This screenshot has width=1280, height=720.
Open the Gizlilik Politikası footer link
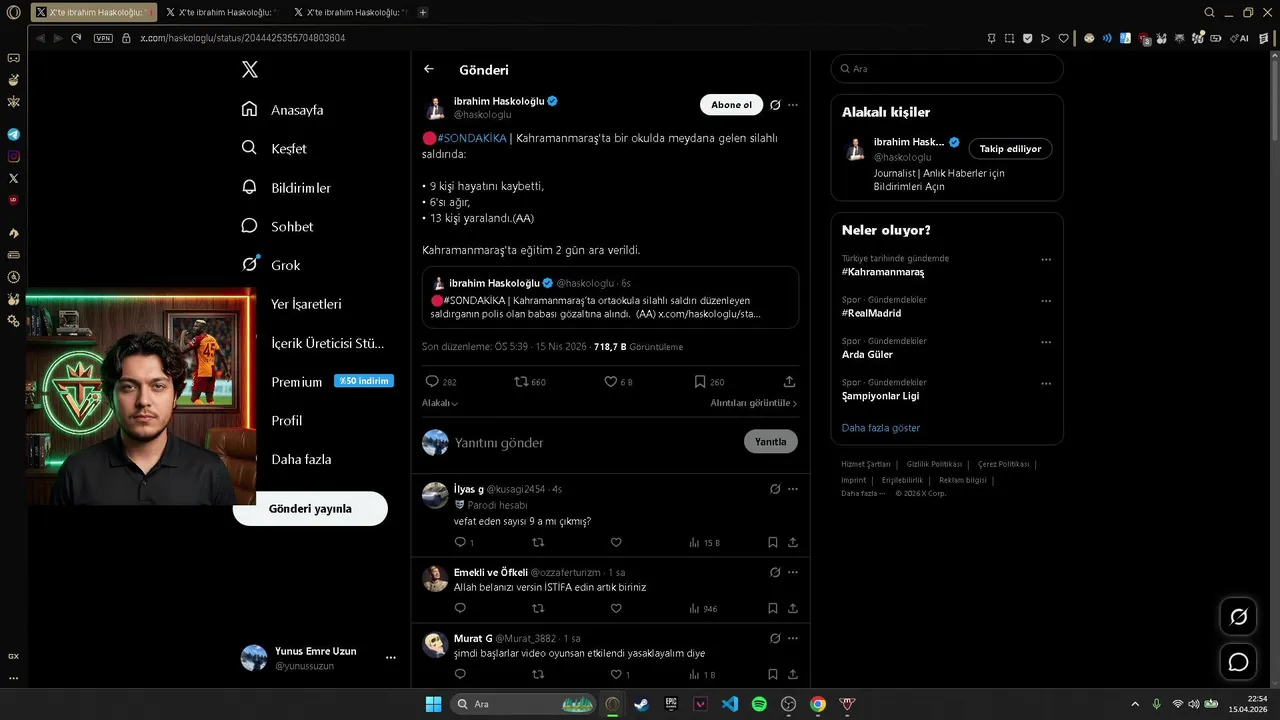(x=934, y=464)
